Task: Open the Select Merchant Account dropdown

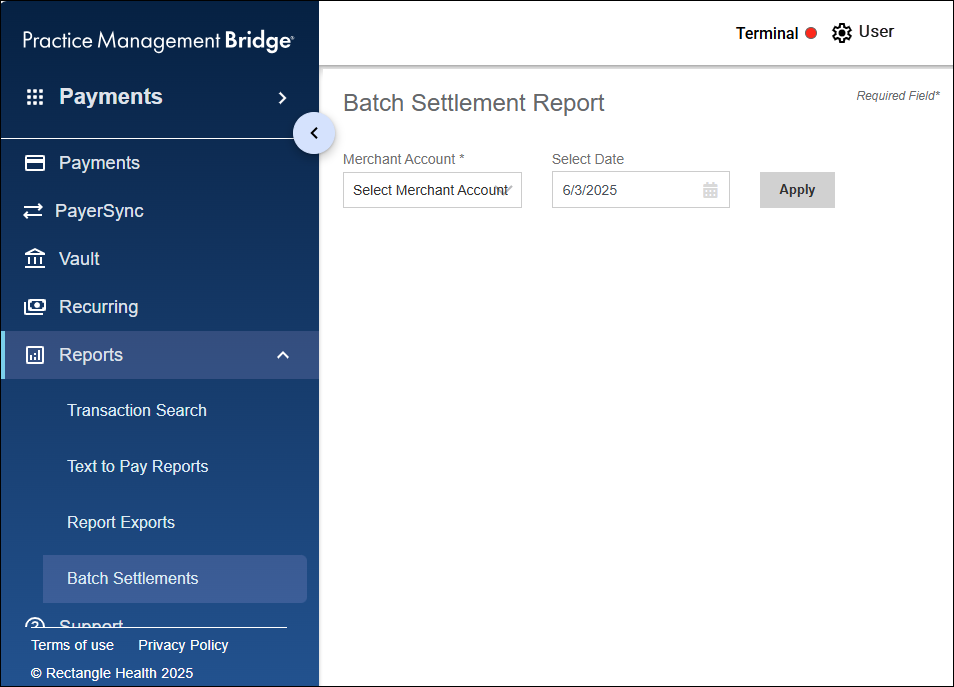Action: [432, 190]
